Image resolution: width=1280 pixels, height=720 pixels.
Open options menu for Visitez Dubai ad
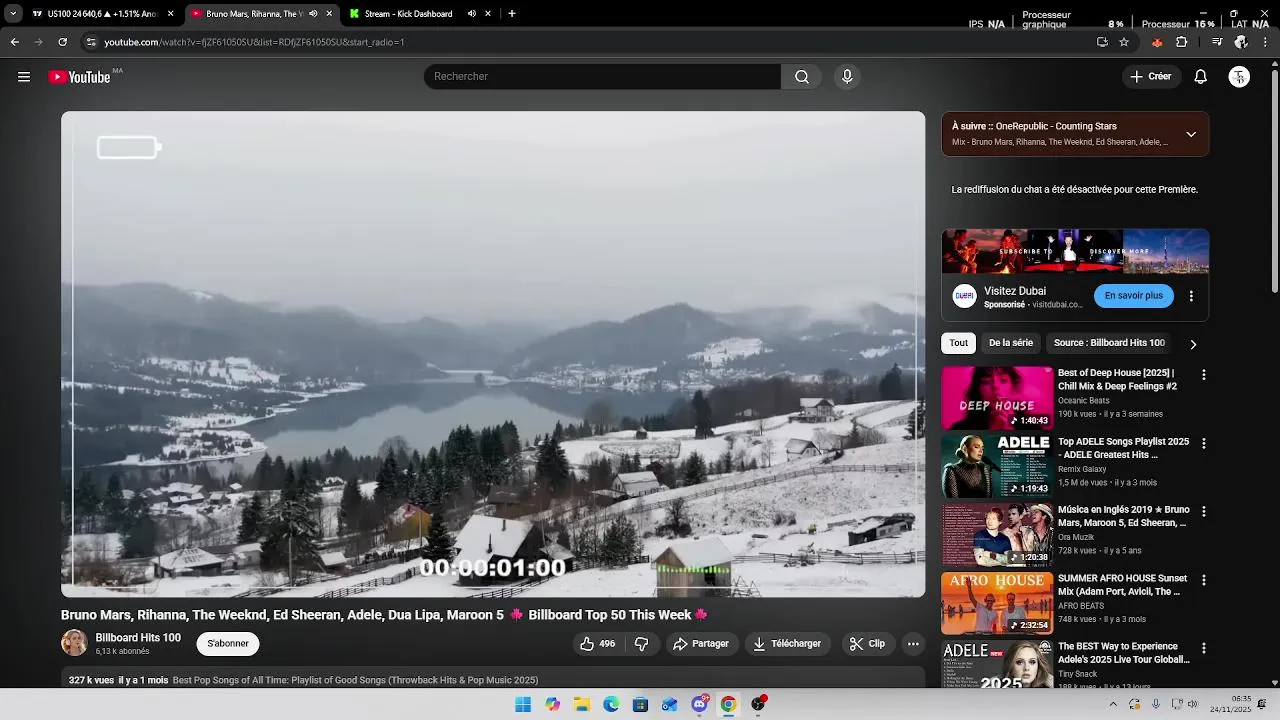pos(1191,296)
